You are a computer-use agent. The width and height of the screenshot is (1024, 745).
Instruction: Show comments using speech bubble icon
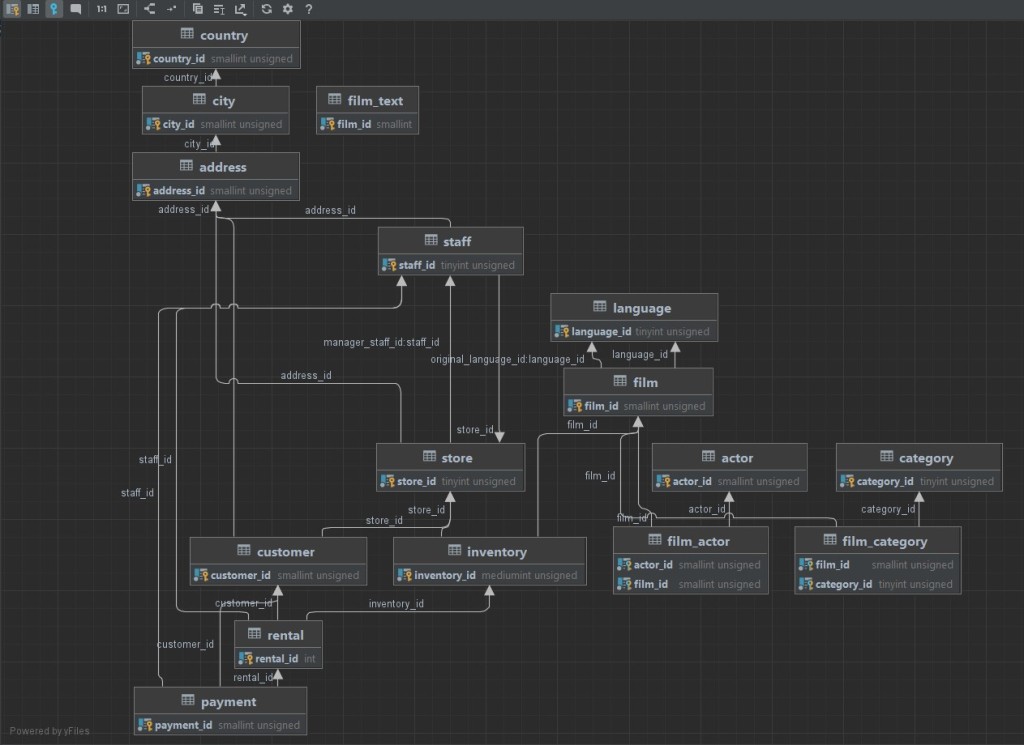[x=76, y=9]
